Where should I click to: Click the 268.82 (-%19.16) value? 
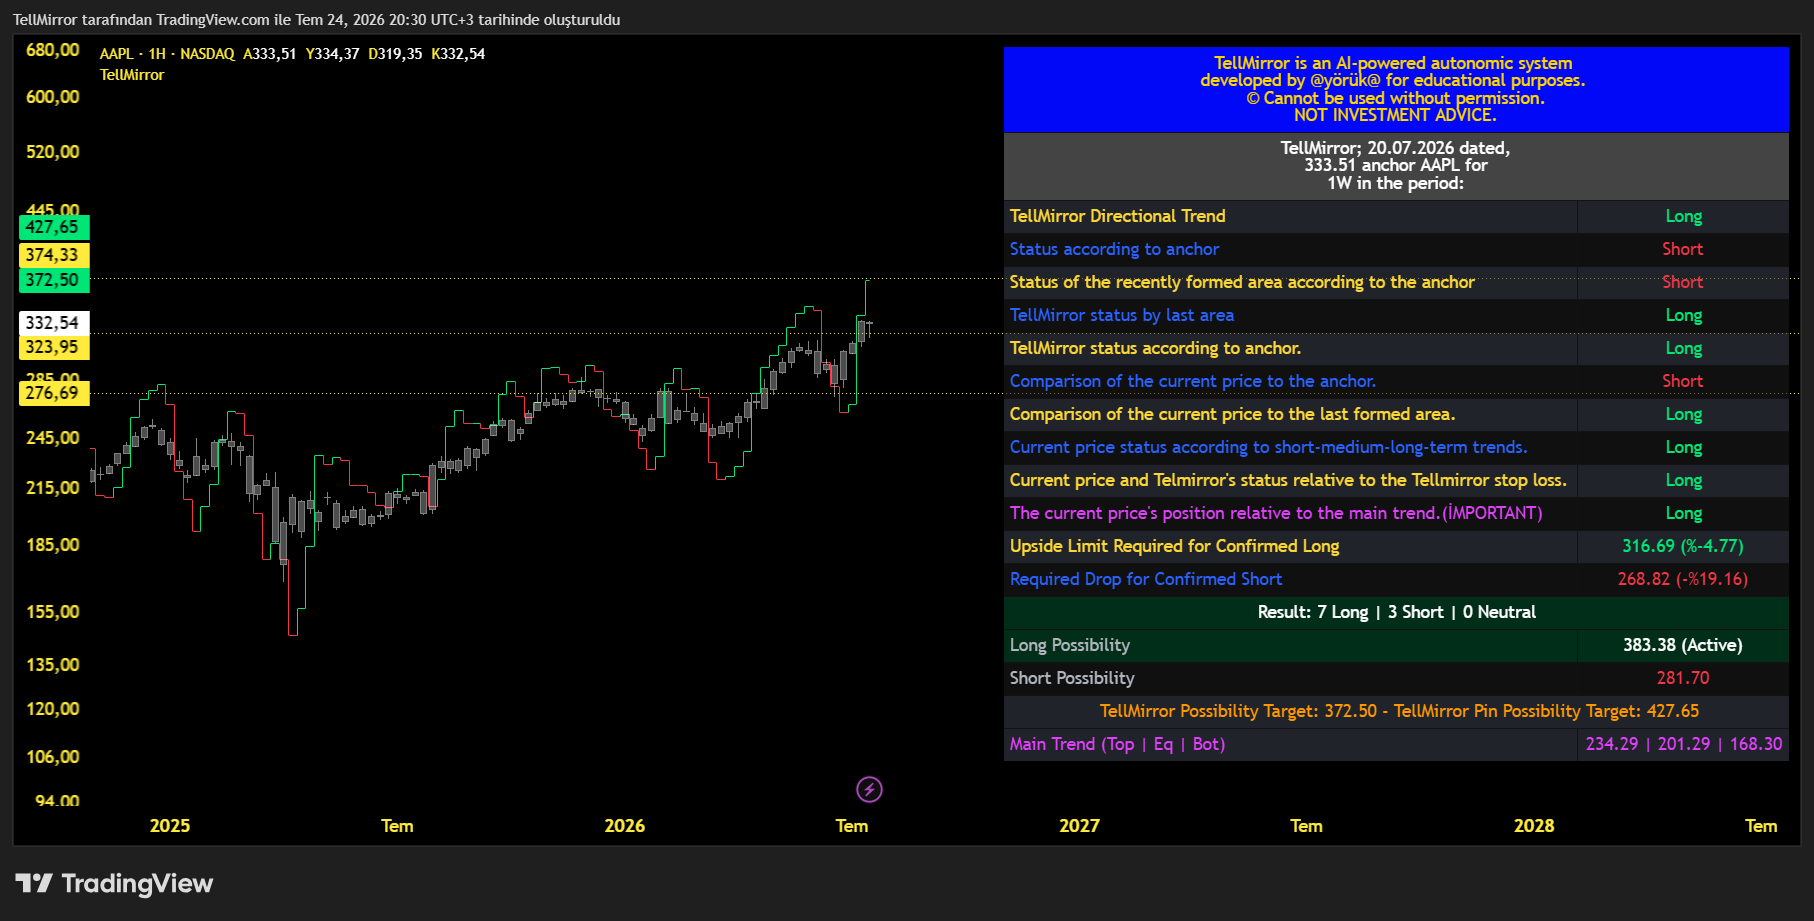tap(1682, 579)
